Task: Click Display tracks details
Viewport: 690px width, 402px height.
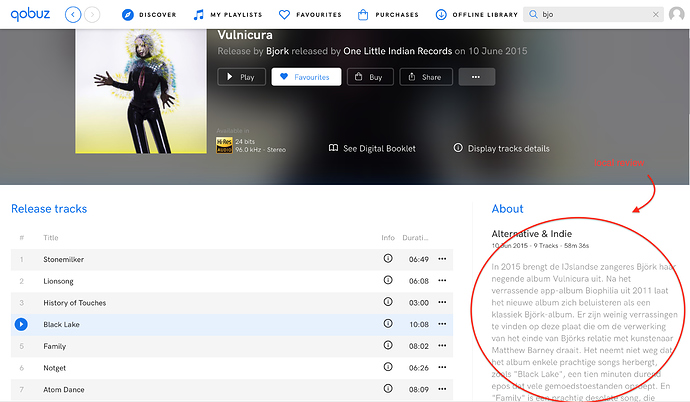Action: tap(502, 148)
